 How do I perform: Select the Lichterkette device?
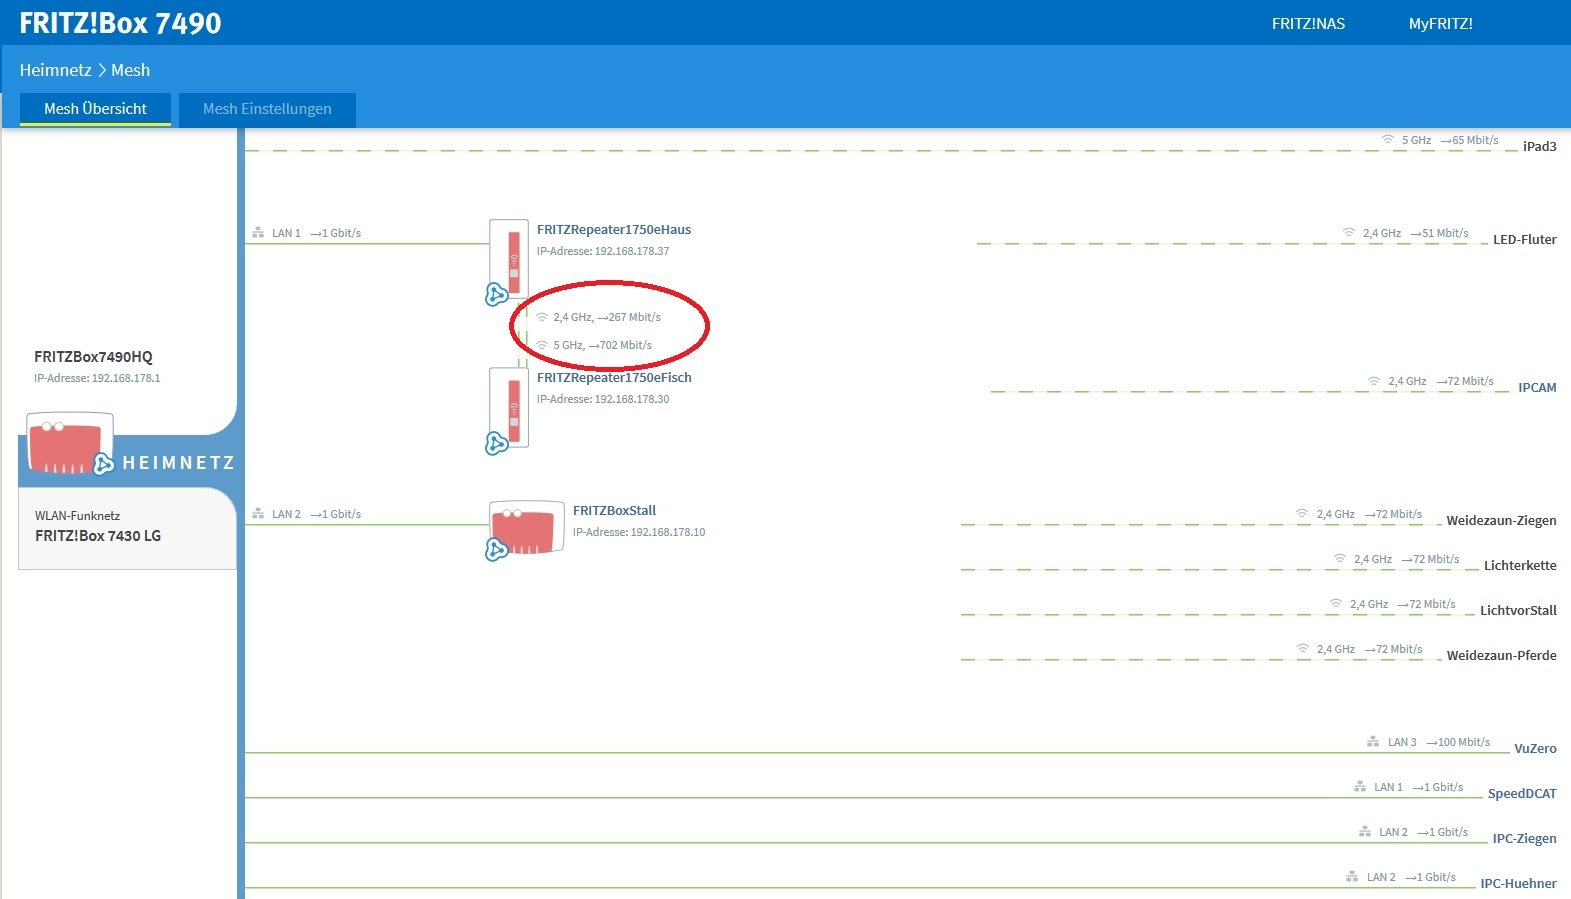[1520, 565]
